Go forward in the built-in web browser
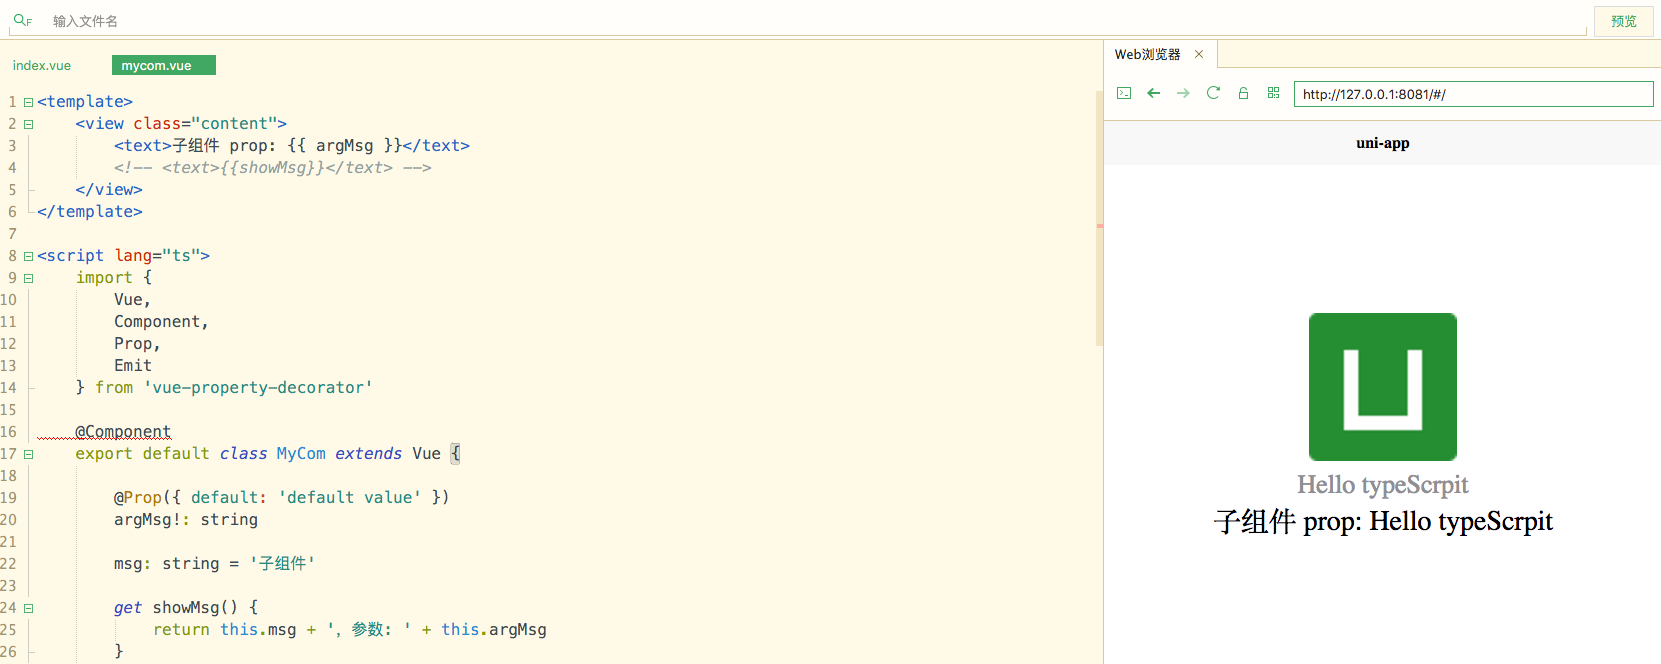This screenshot has width=1661, height=664. 1183,93
